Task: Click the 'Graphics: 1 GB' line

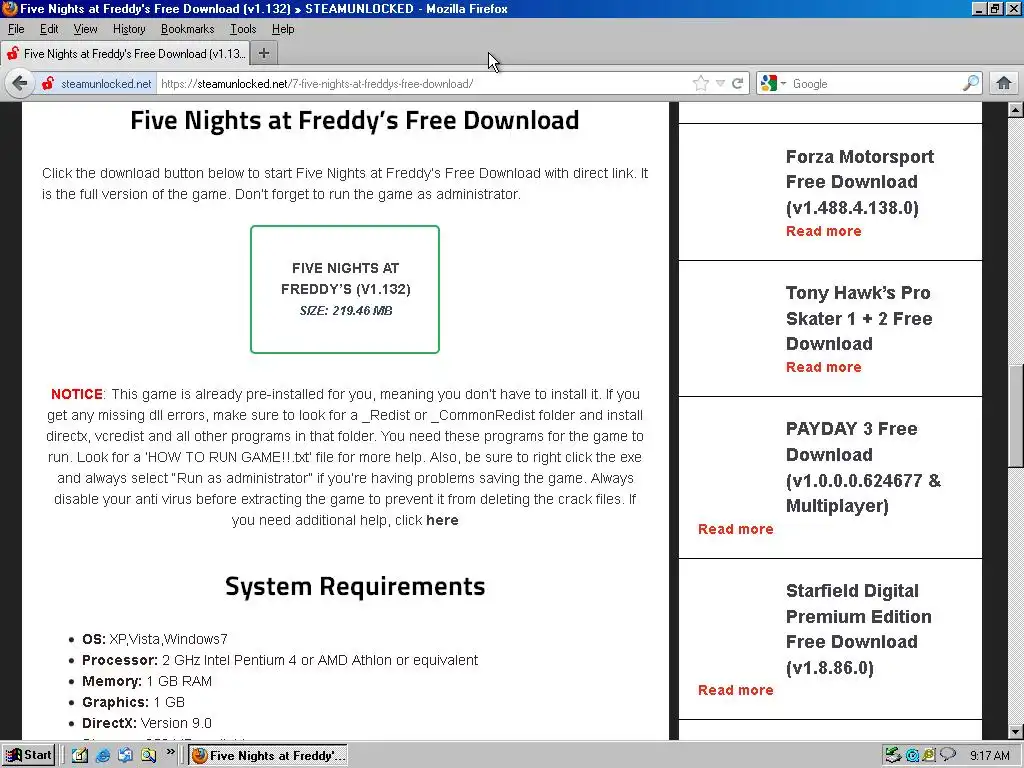Action: point(133,702)
